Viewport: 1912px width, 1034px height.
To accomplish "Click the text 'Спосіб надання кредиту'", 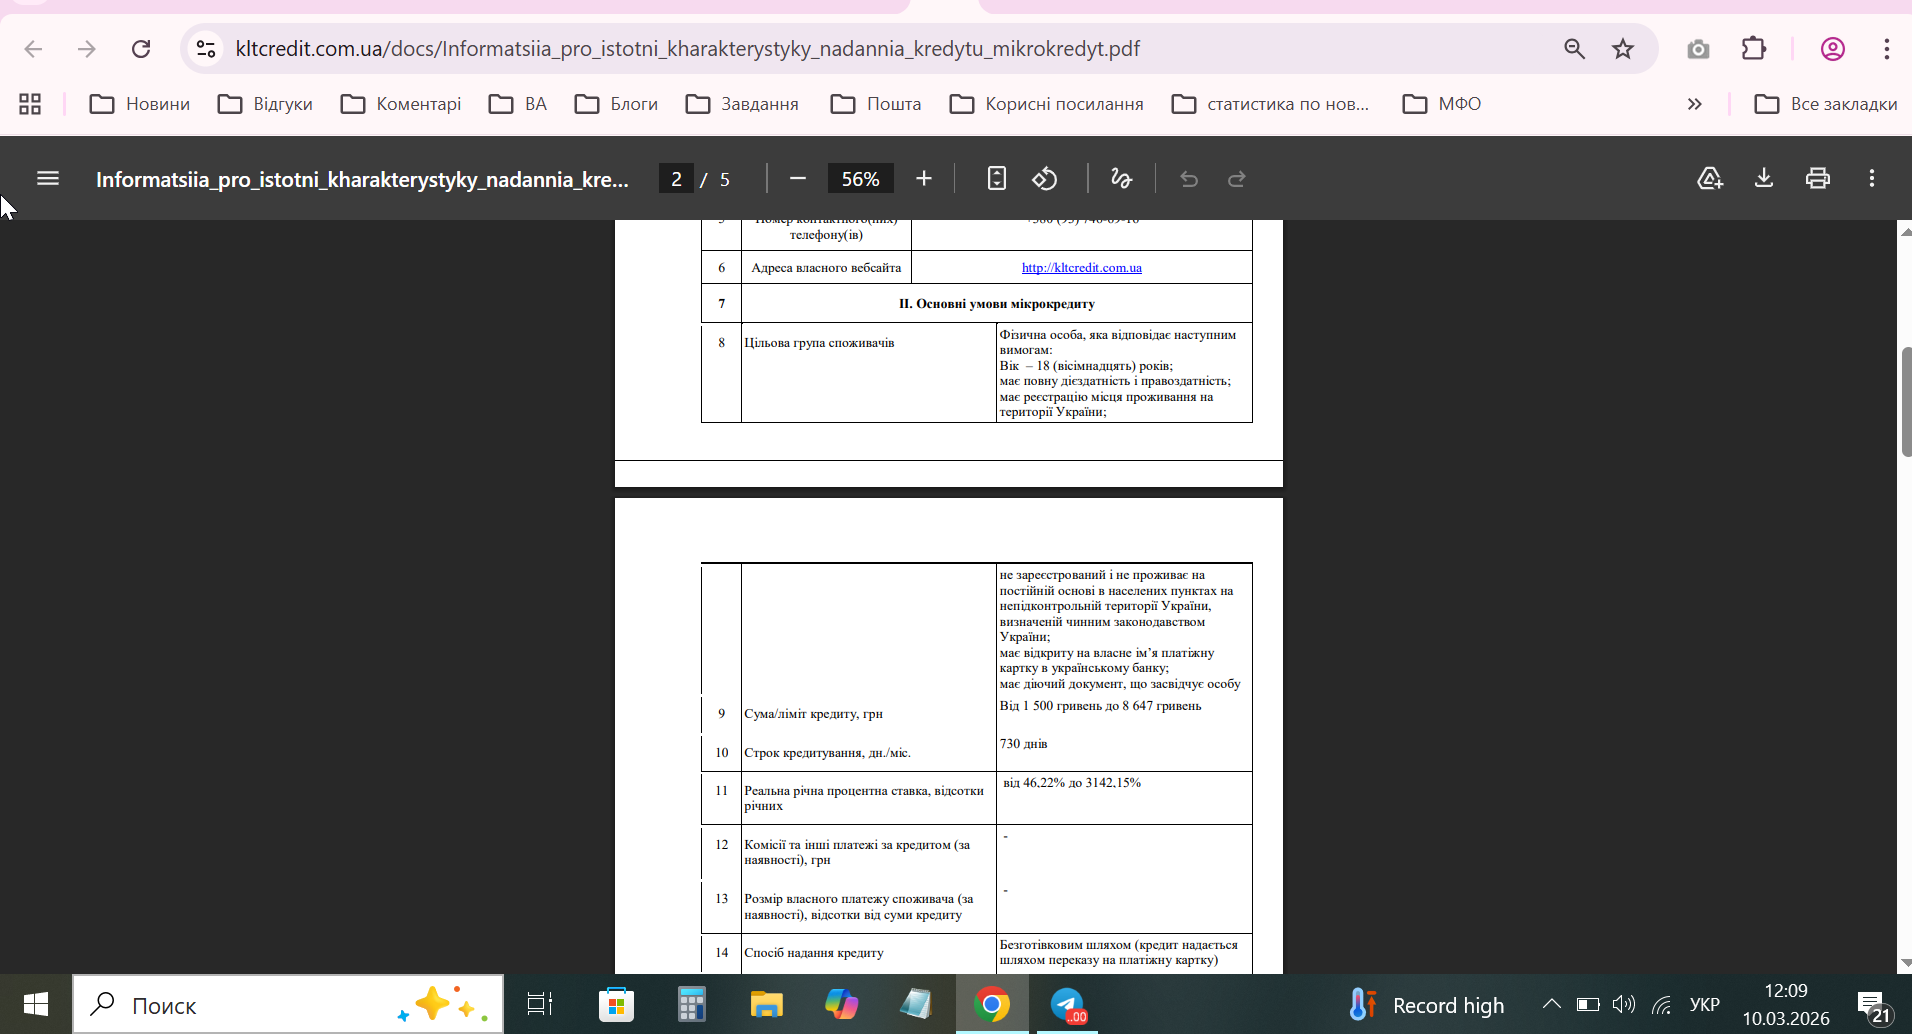I will [814, 953].
